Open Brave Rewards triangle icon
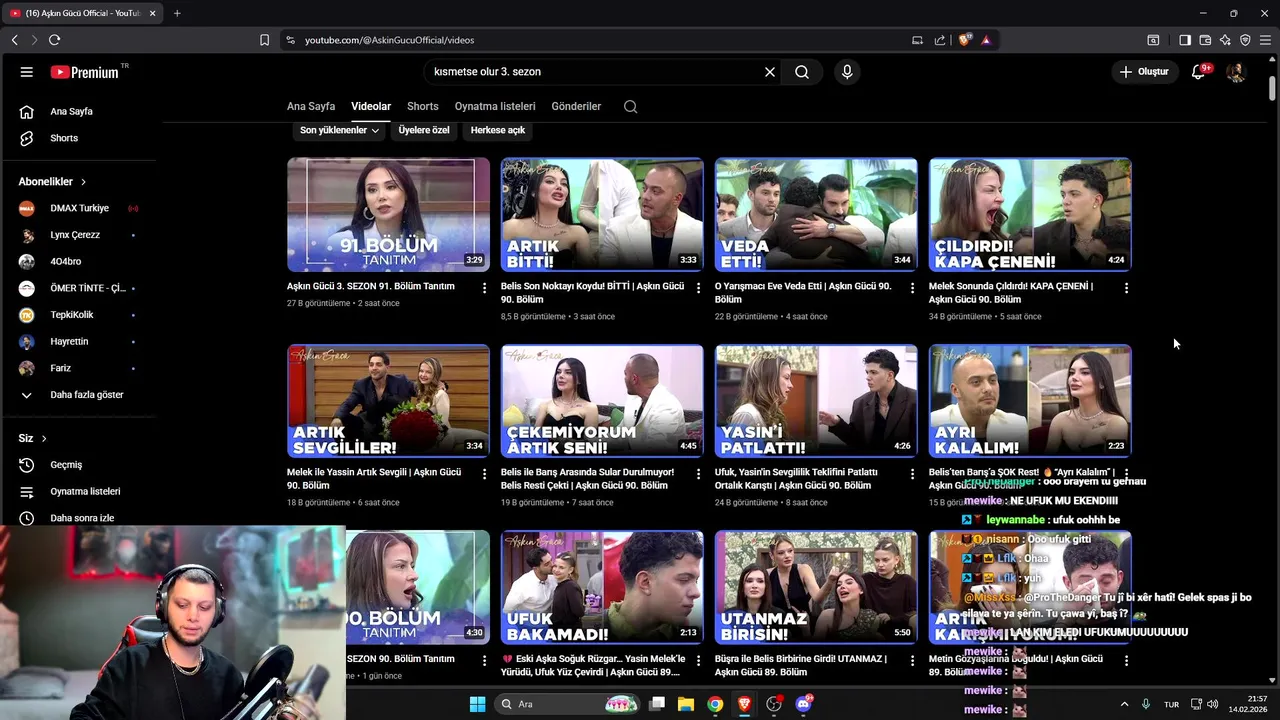 [x=986, y=40]
